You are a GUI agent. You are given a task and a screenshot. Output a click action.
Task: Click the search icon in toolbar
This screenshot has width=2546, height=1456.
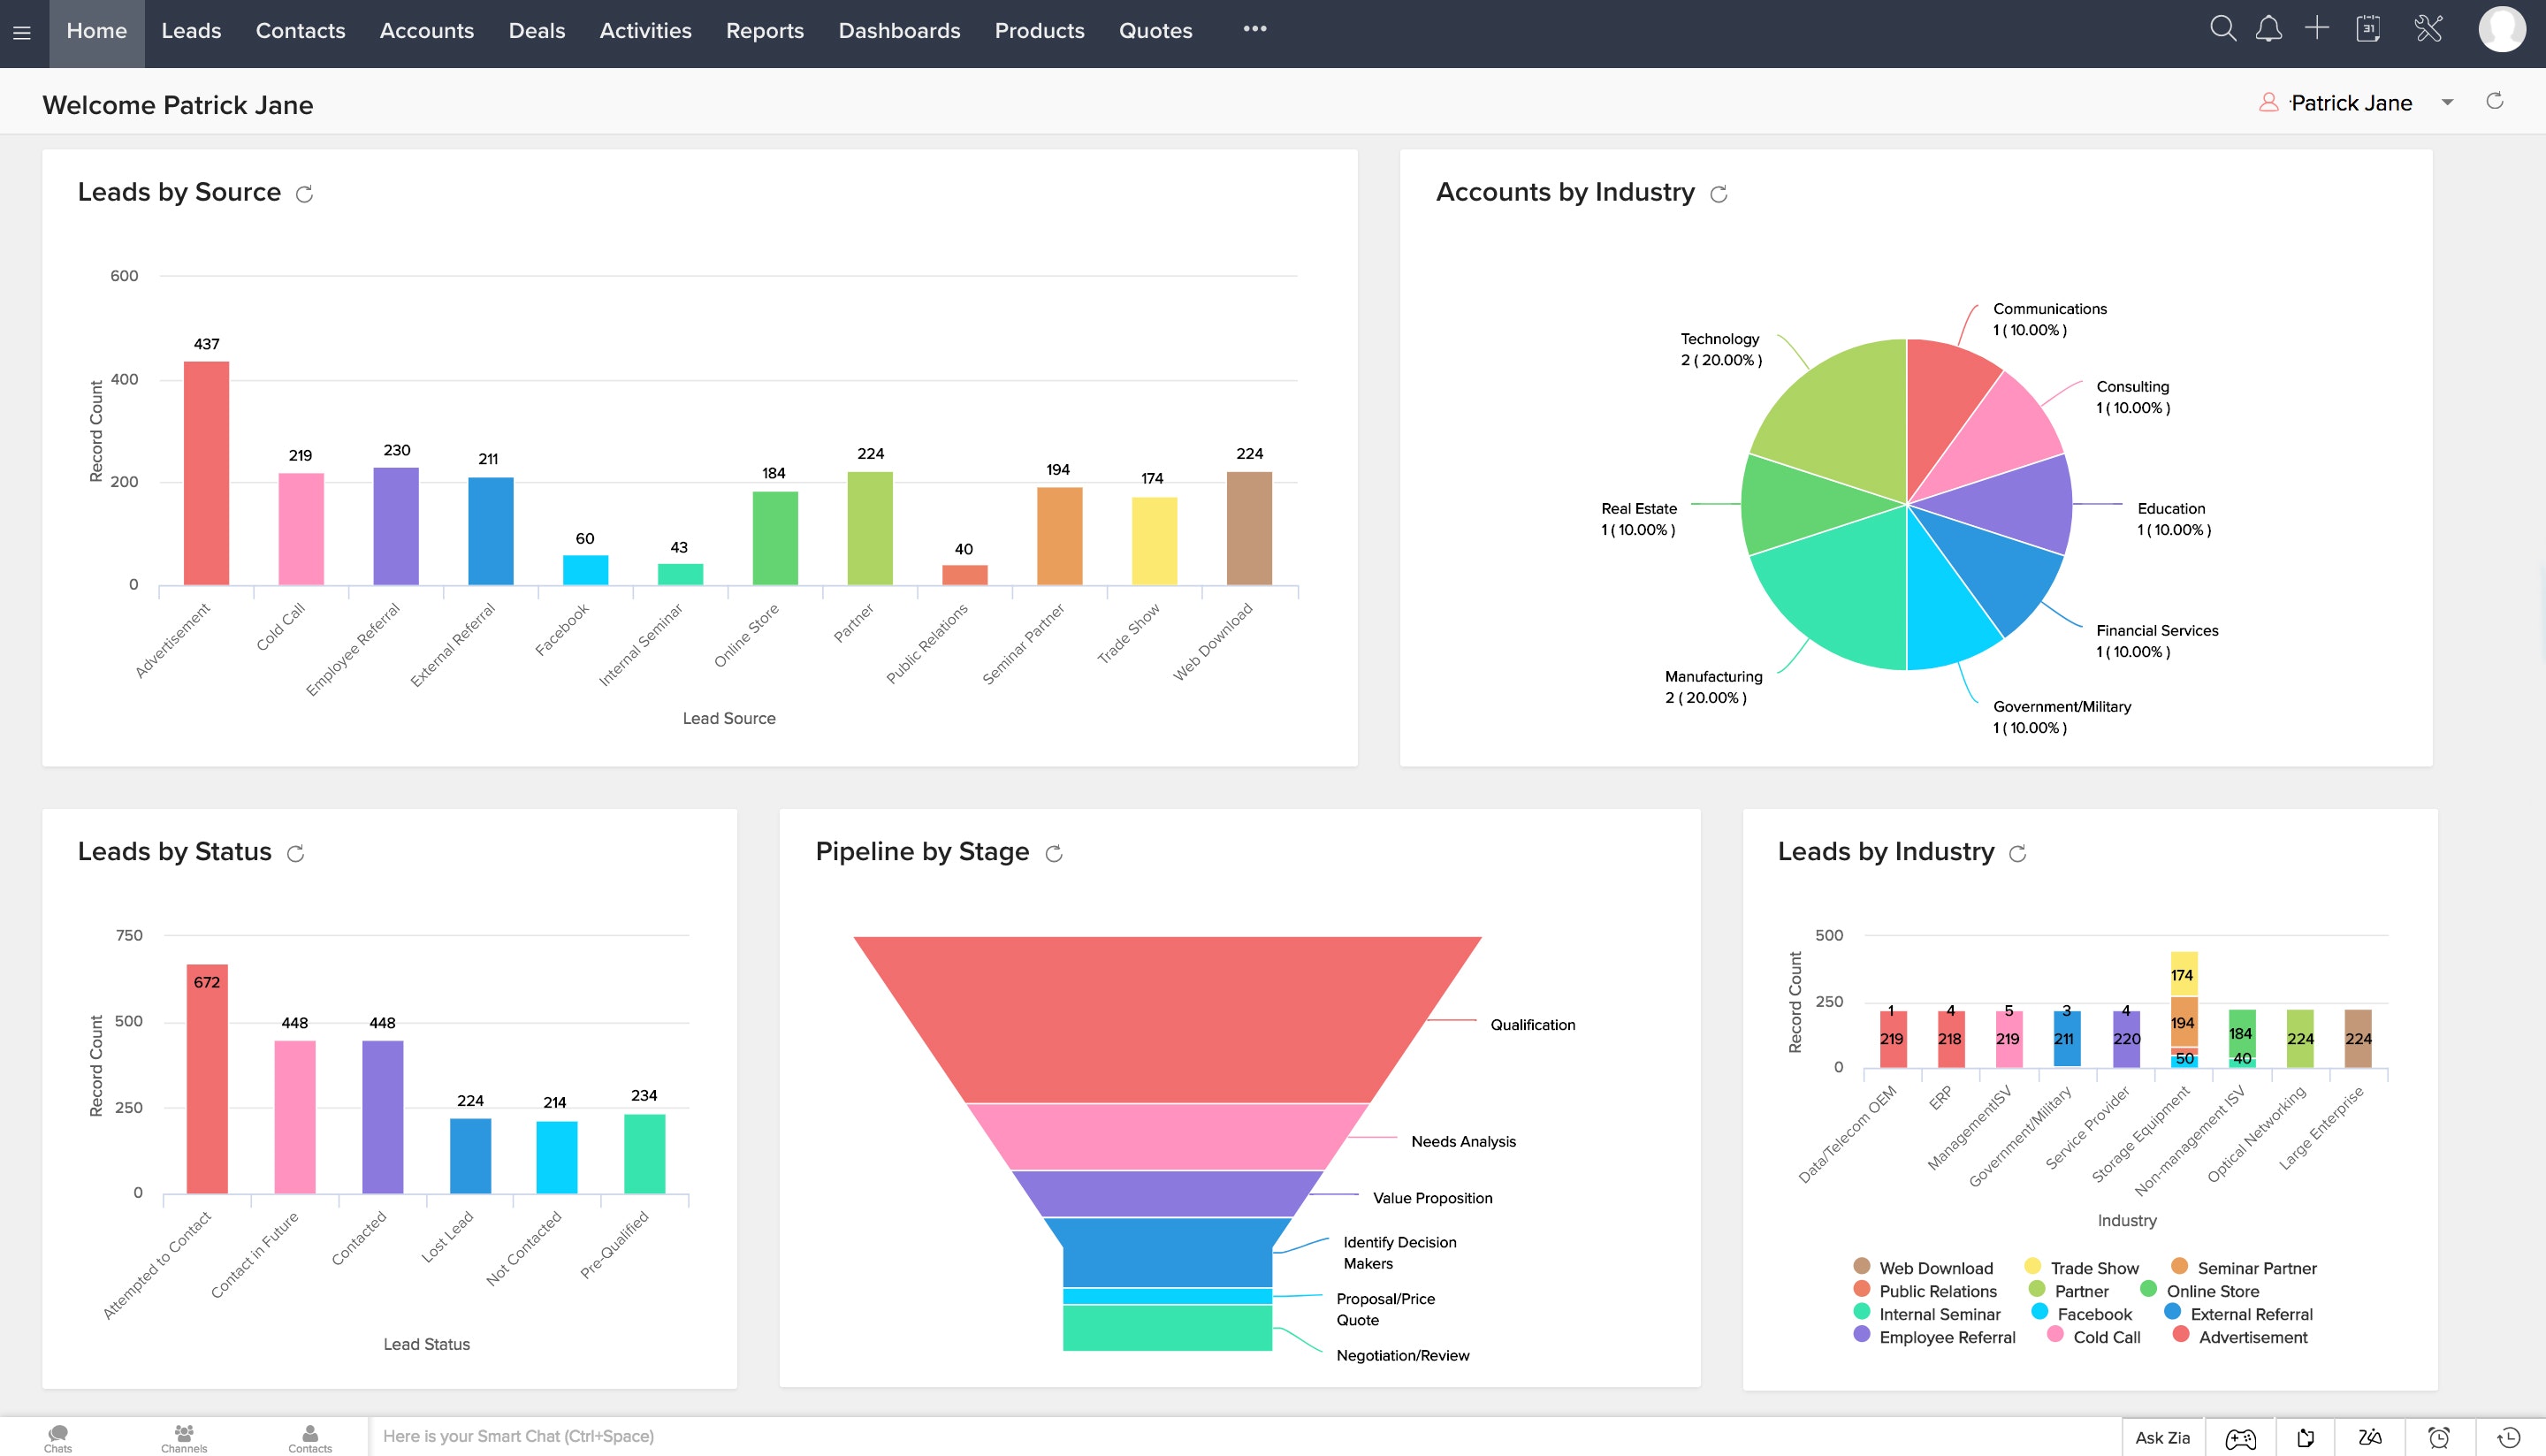tap(2222, 32)
